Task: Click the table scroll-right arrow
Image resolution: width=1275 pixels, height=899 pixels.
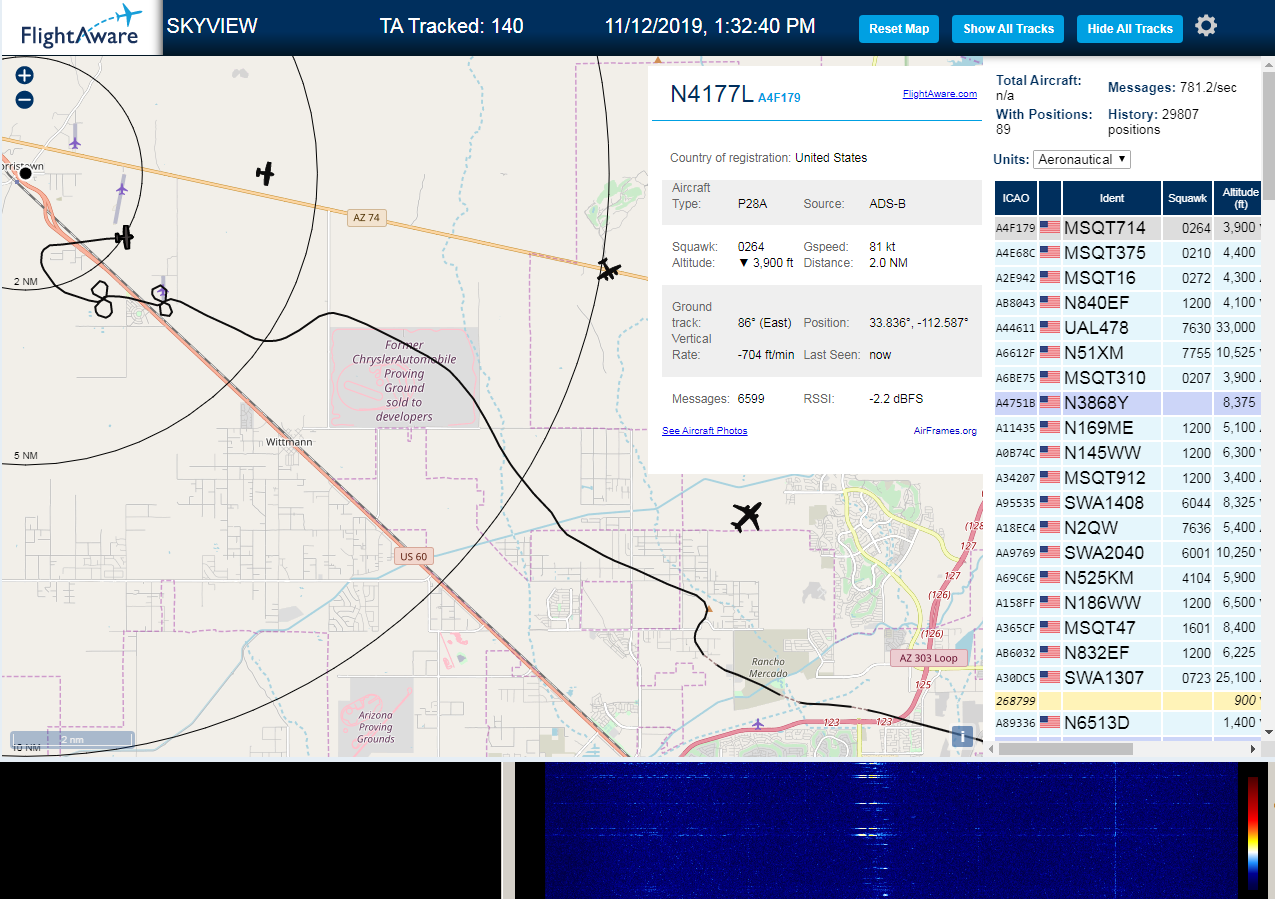Action: pos(1253,748)
